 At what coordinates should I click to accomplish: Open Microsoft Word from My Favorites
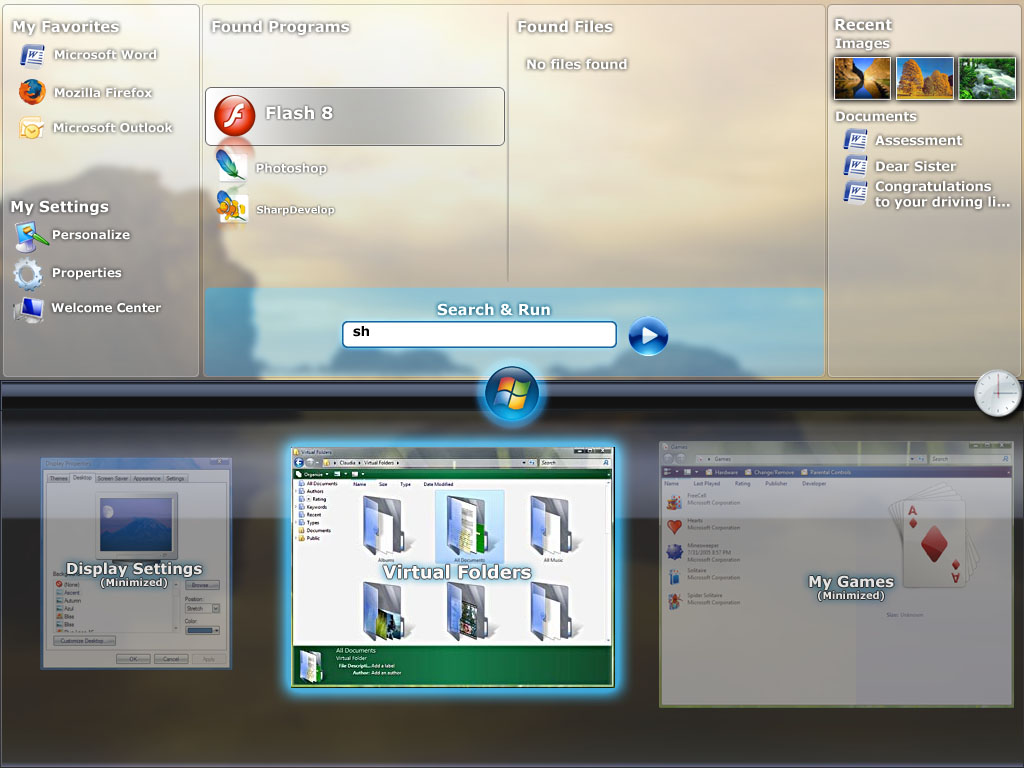(x=88, y=55)
